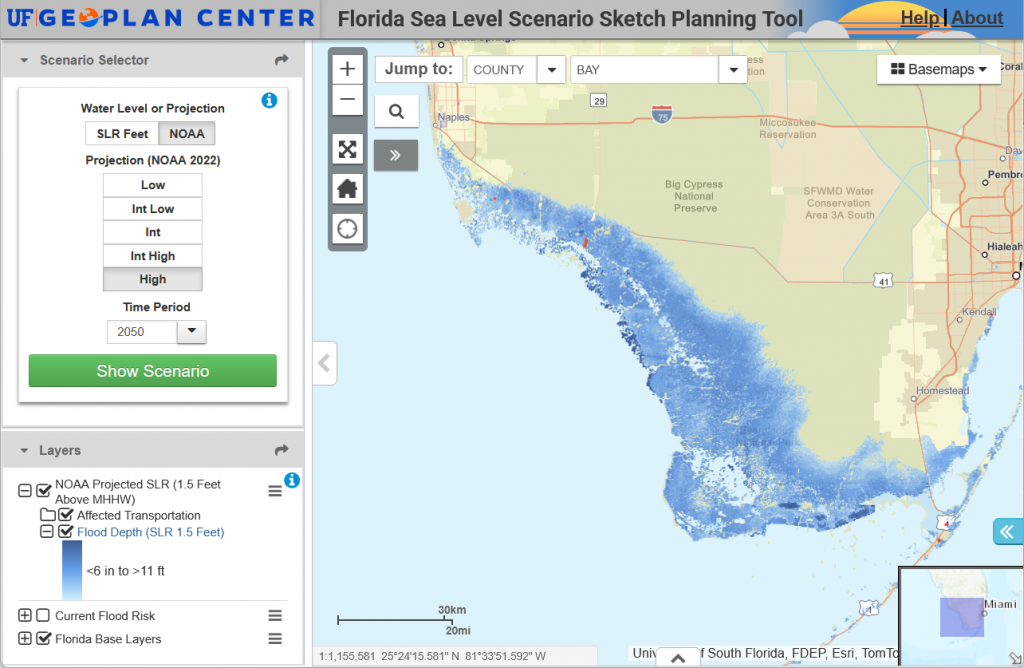Open the Basemaps dropdown
Screen dimensions: 1024x668
pyautogui.click(x=939, y=69)
